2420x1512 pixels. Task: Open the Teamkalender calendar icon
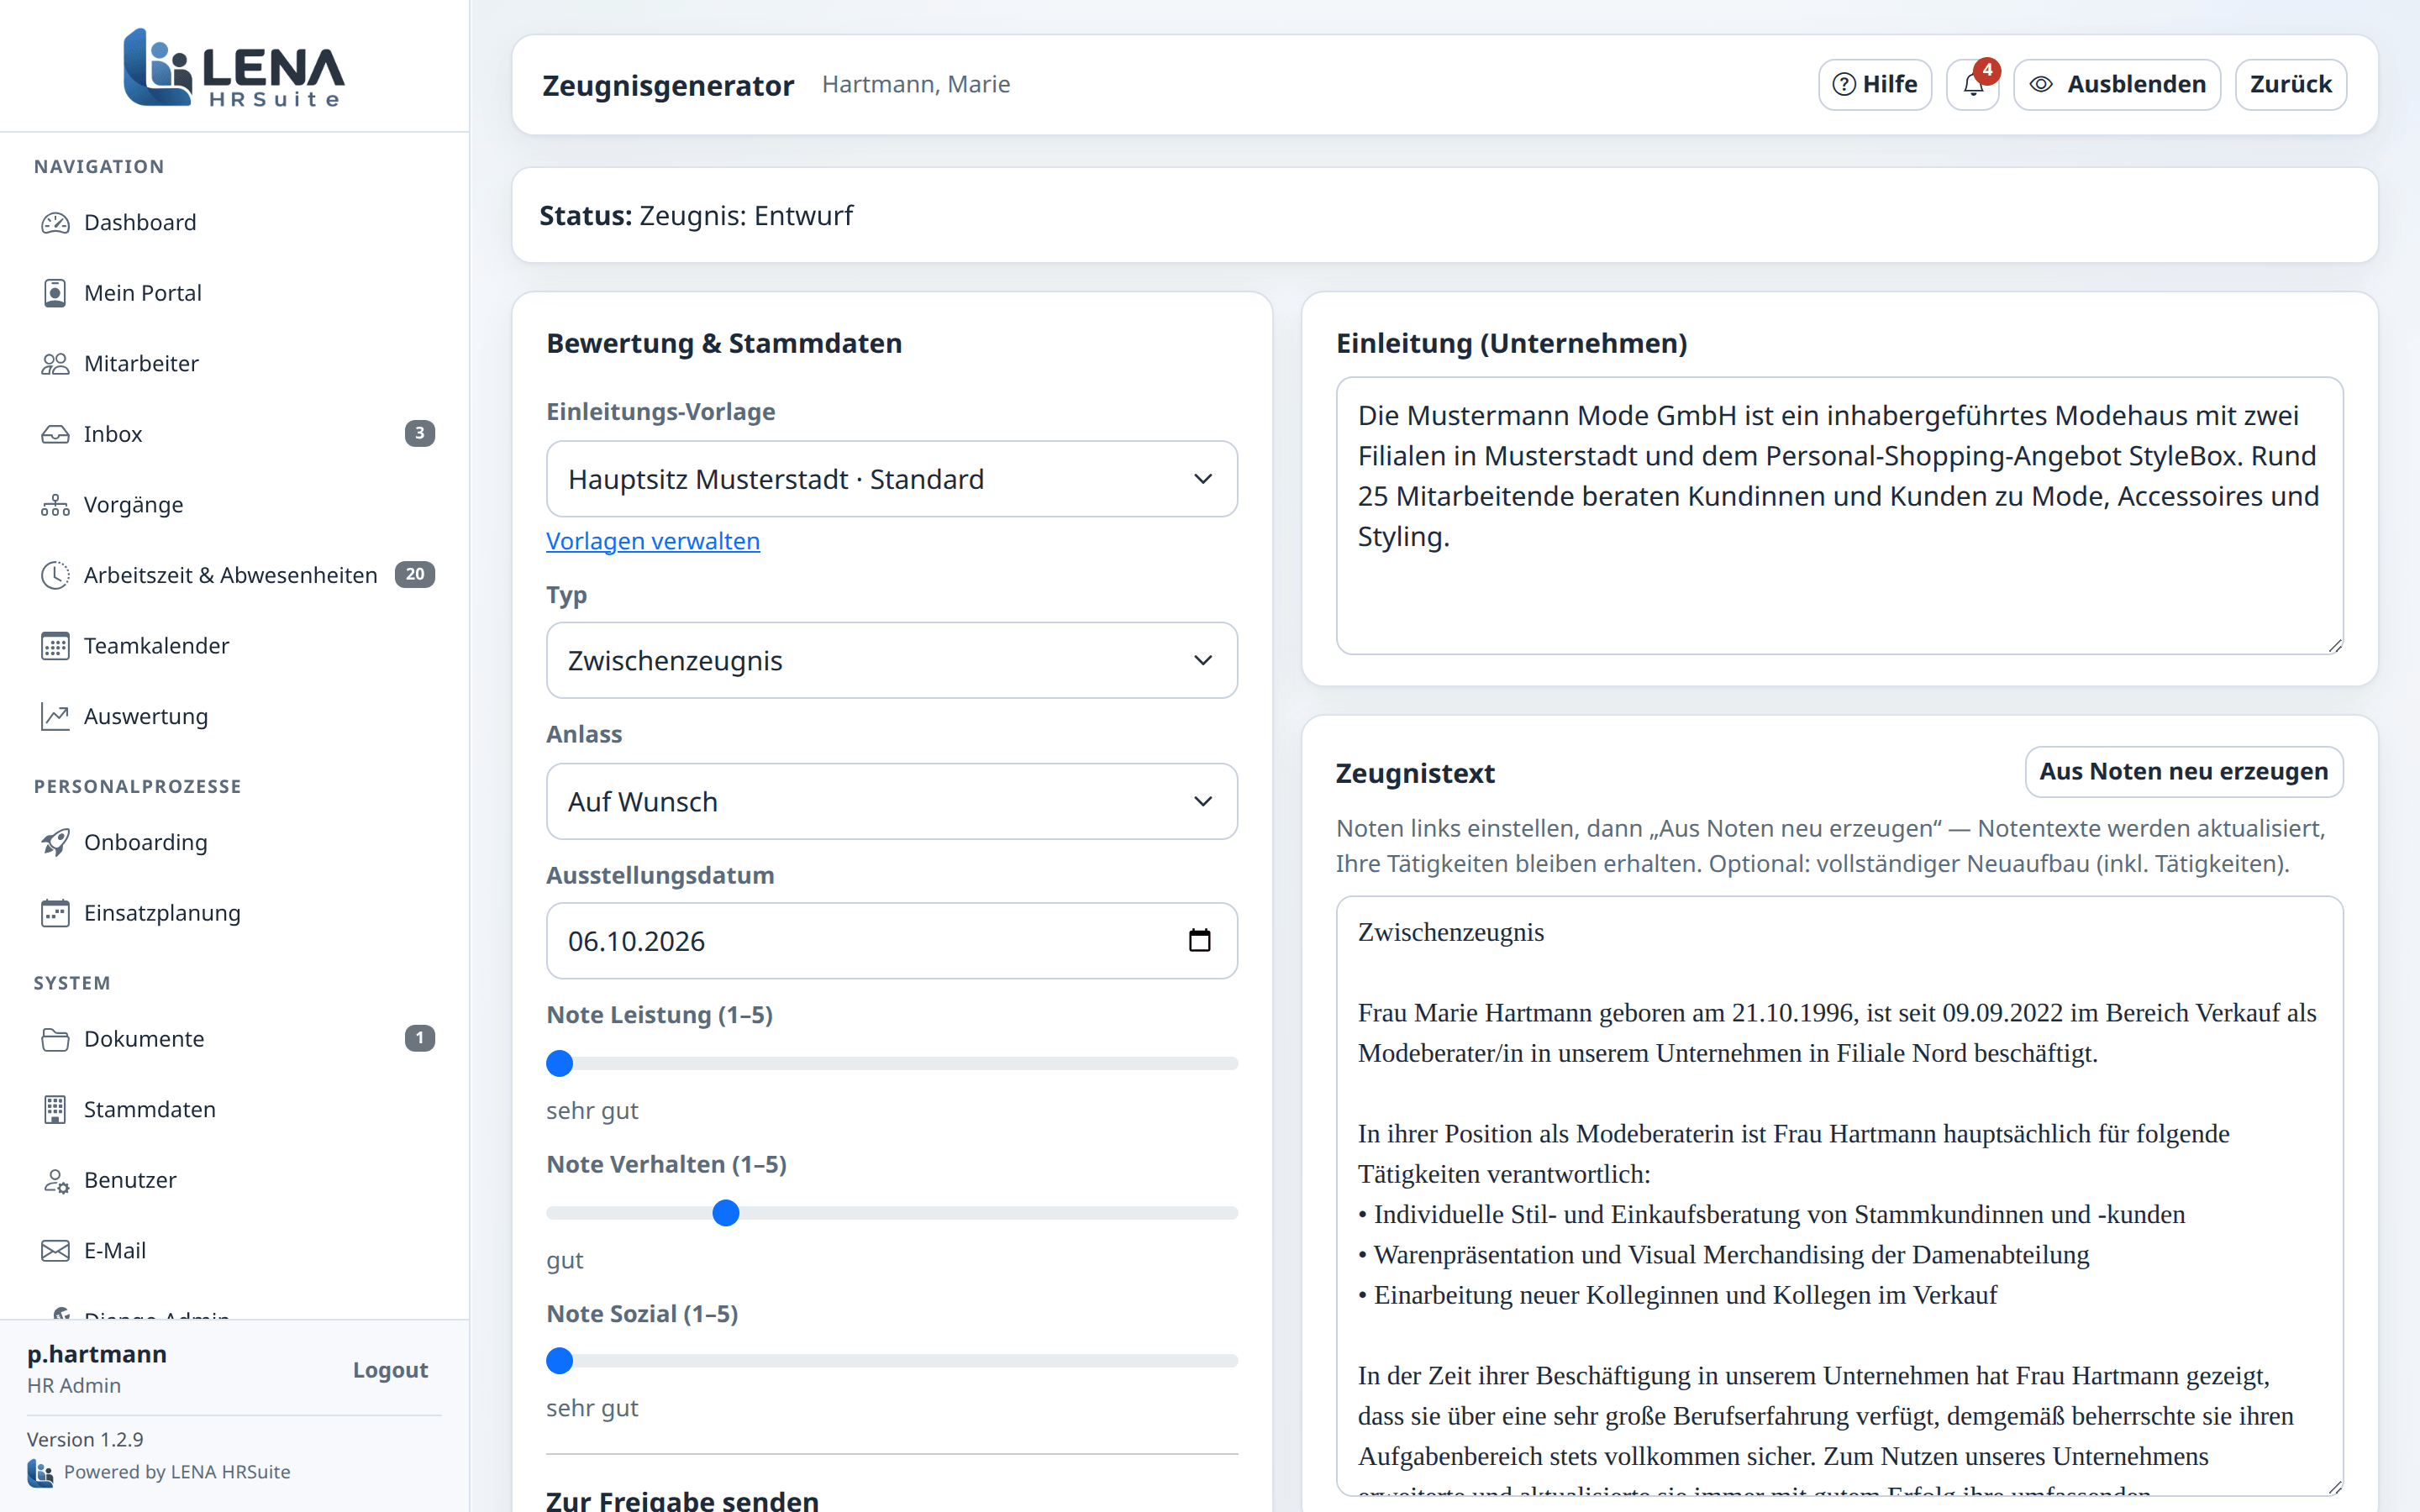(55, 646)
